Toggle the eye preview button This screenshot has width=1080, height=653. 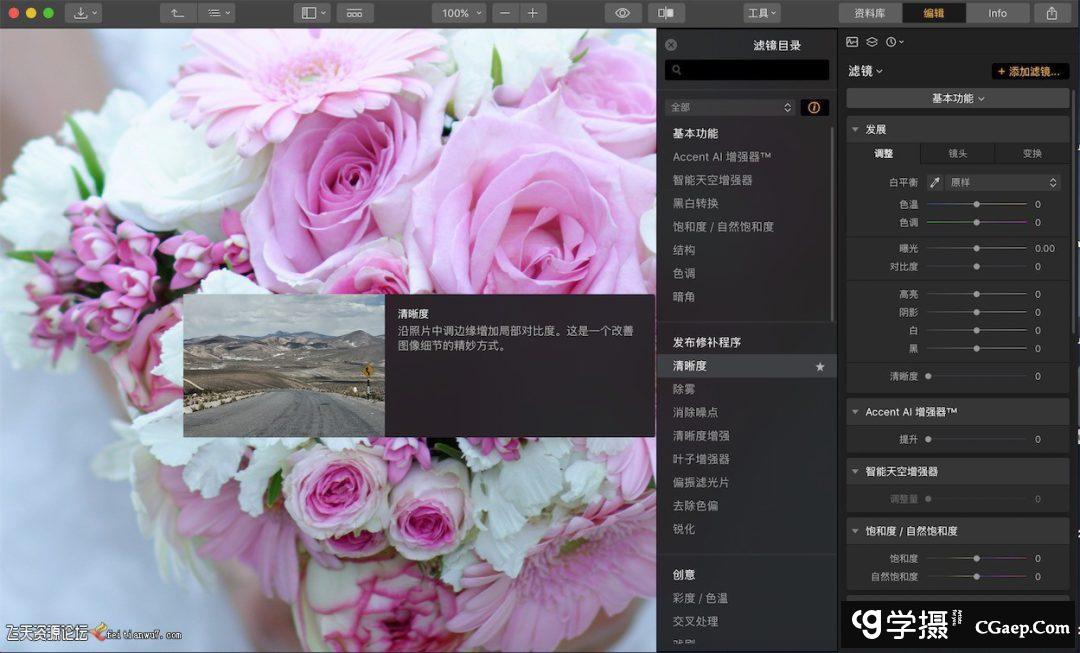[623, 13]
